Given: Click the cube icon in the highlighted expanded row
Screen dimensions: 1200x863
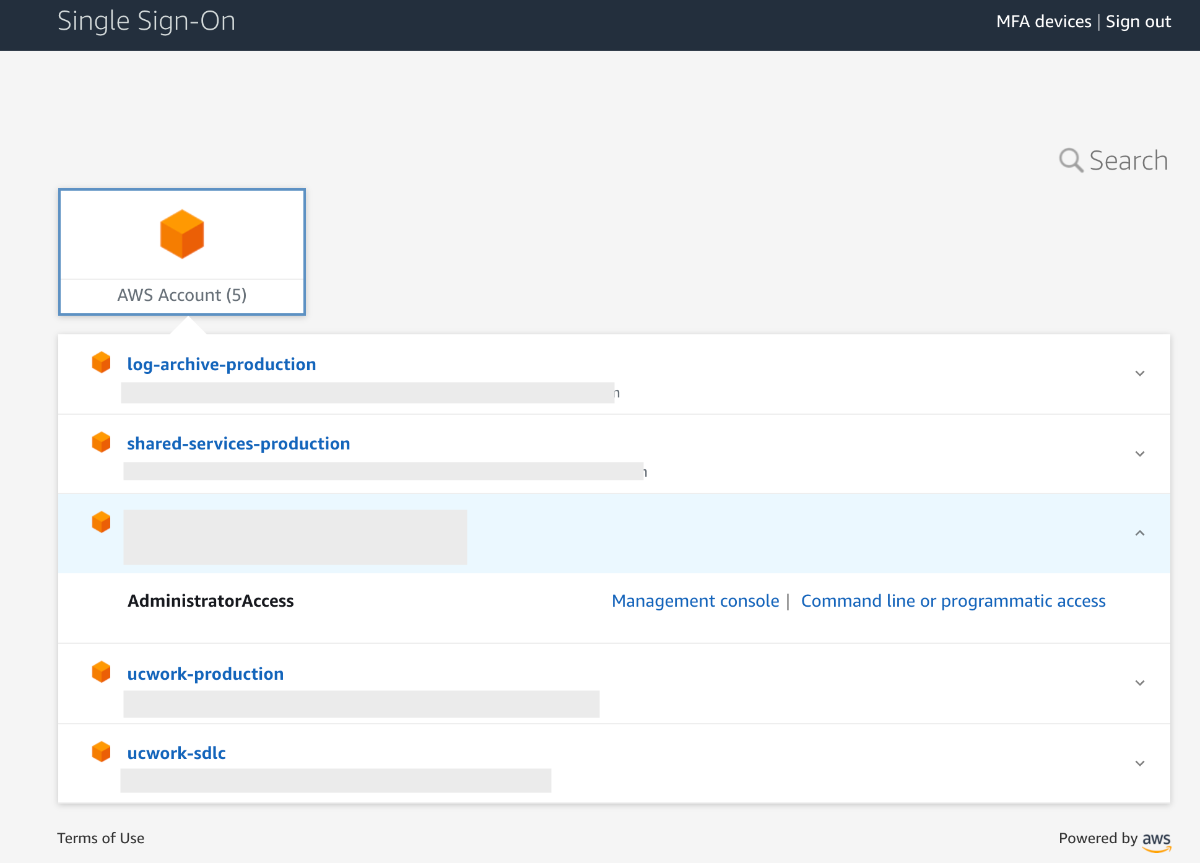Looking at the screenshot, I should pos(101,522).
